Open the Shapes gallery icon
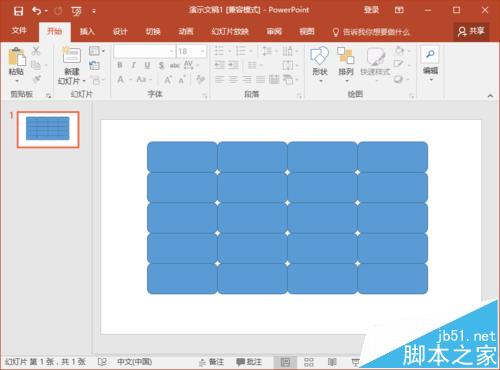 (x=320, y=56)
